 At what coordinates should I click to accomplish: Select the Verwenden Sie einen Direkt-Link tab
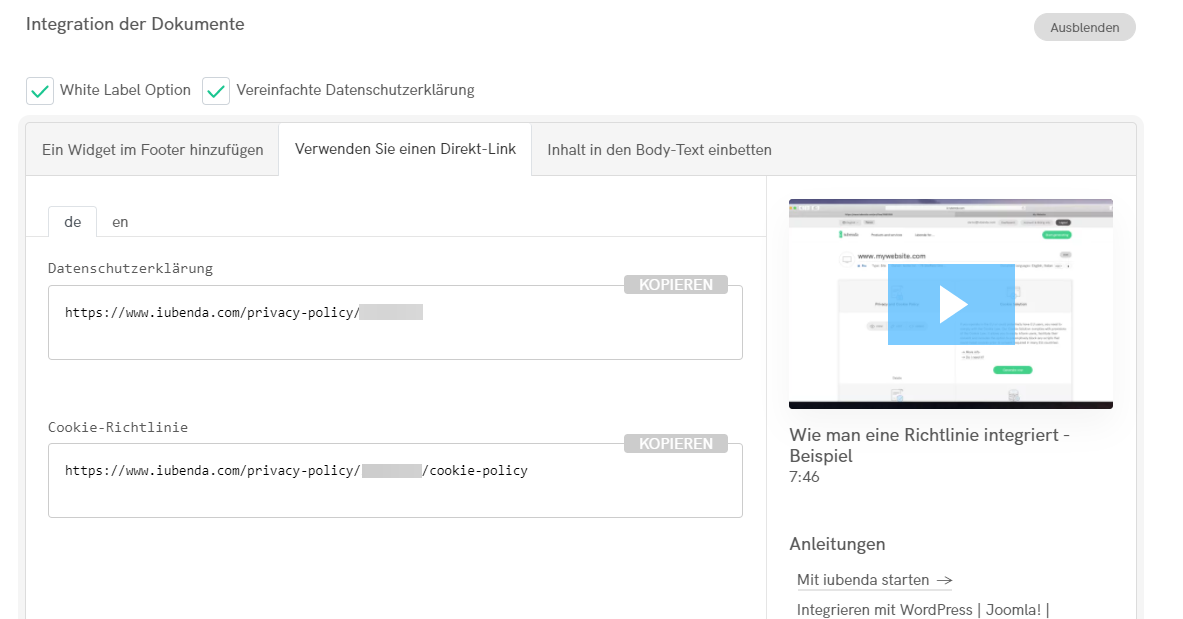click(x=405, y=149)
